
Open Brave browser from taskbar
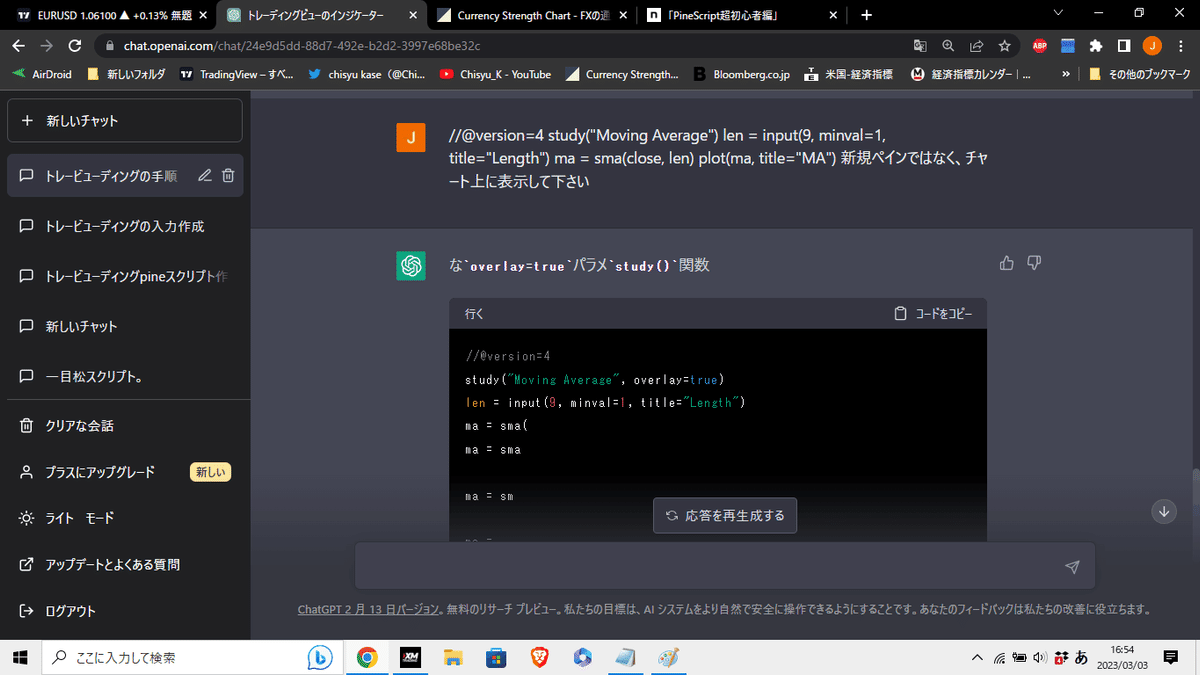[x=540, y=657]
